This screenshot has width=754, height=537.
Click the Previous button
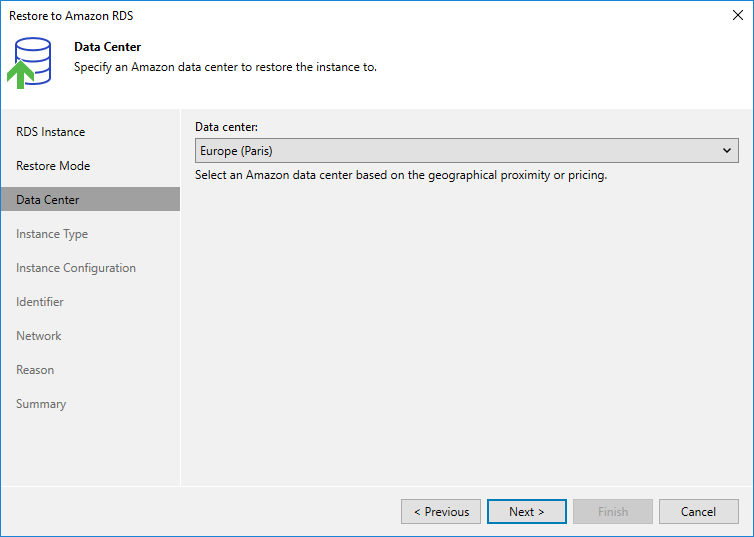pyautogui.click(x=441, y=512)
